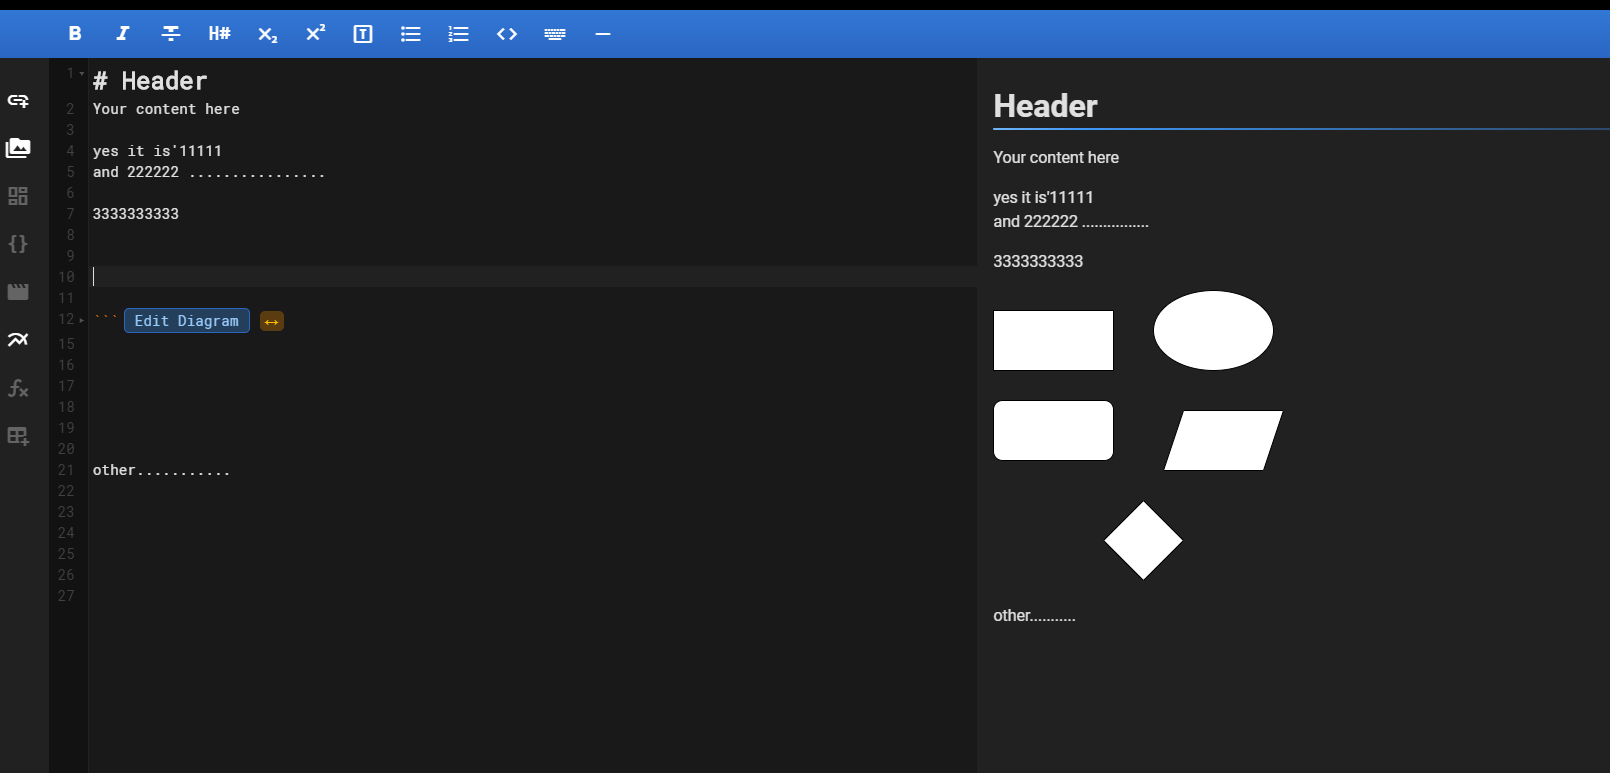The height and width of the screenshot is (773, 1610).
Task: Click the "yes it is'11111" line in the editor
Action: 157,151
